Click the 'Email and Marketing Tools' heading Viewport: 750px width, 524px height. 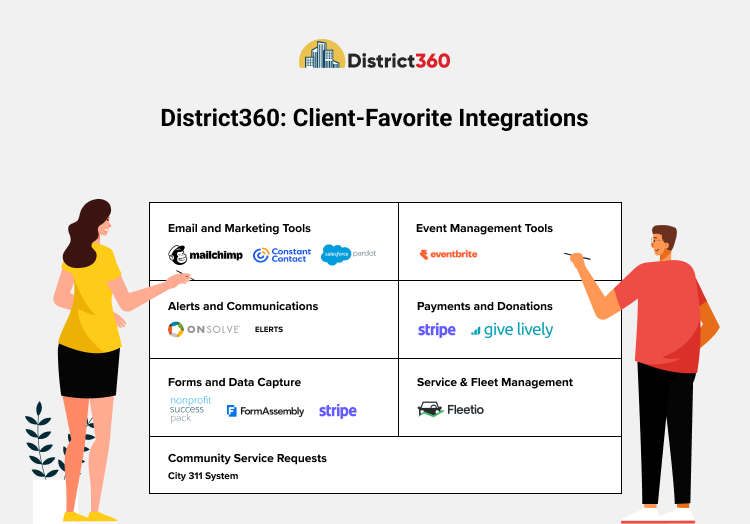[239, 229]
